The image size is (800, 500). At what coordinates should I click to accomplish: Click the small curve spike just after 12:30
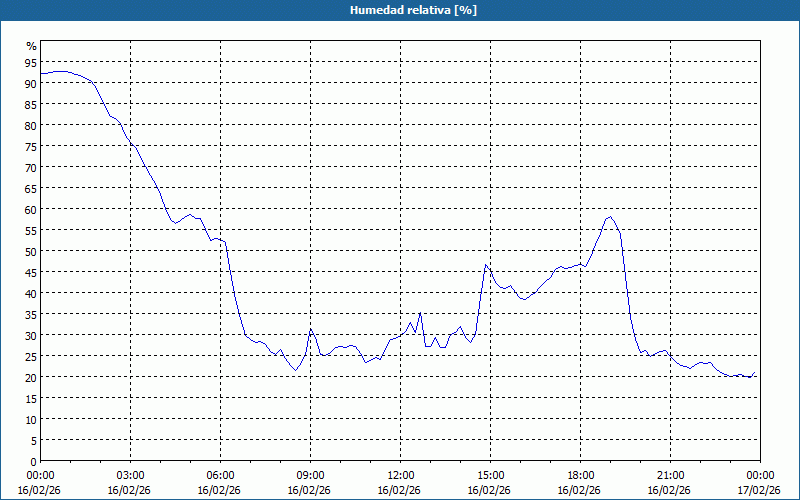(420, 313)
